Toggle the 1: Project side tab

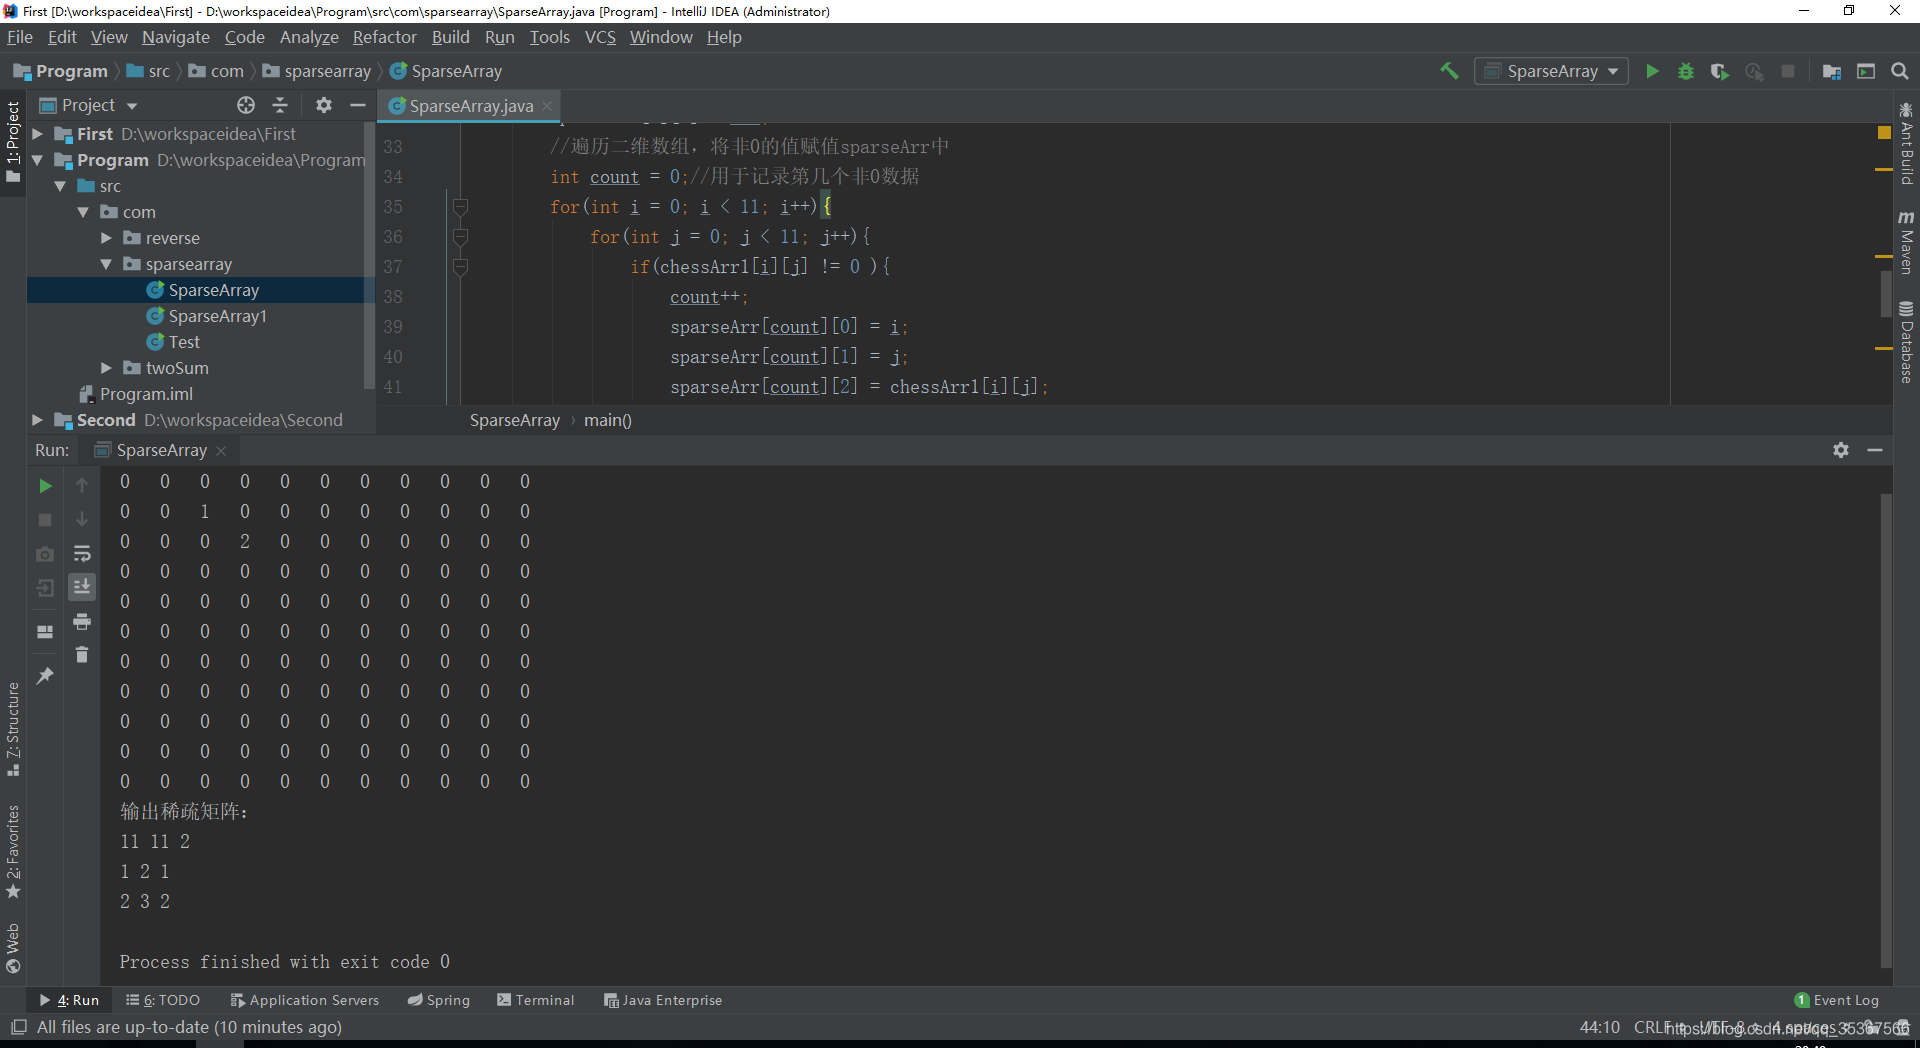coord(13,141)
